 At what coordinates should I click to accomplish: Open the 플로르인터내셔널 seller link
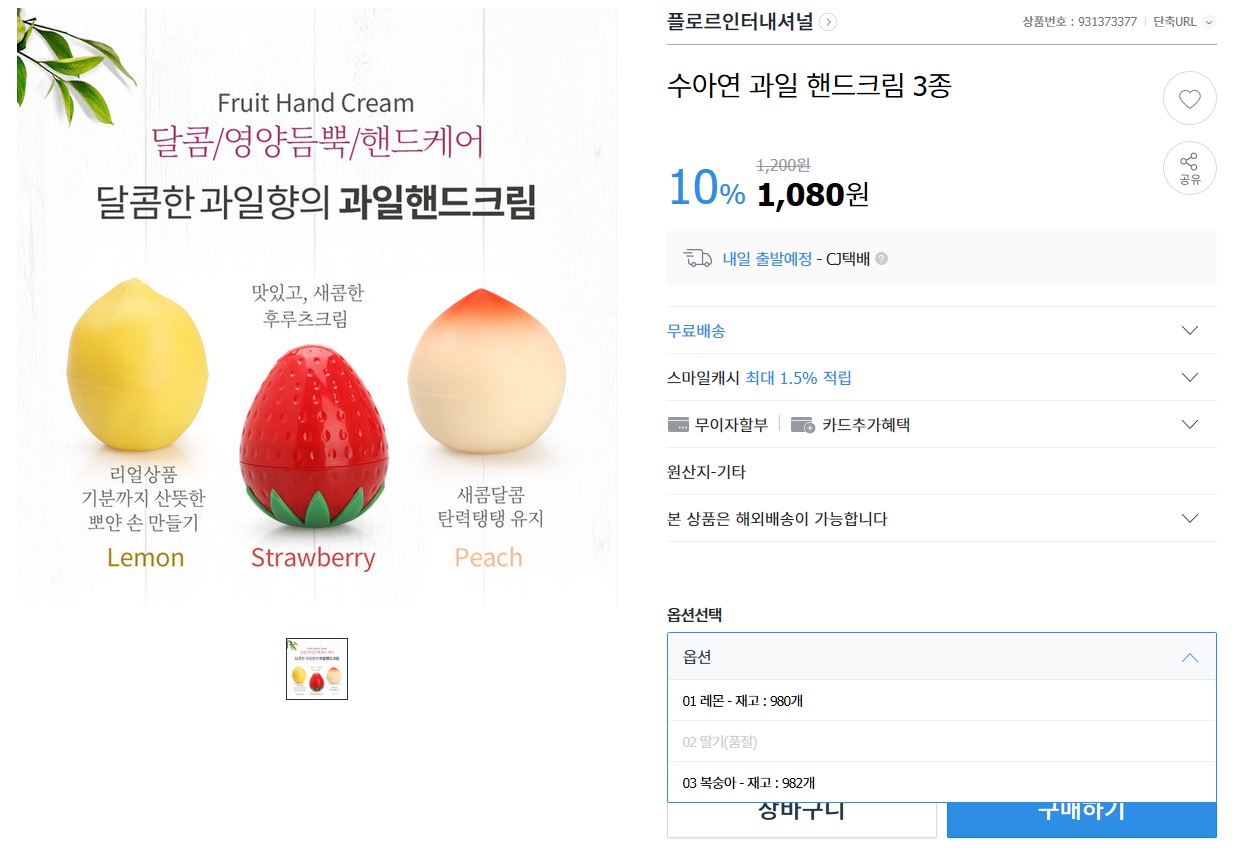(x=740, y=22)
